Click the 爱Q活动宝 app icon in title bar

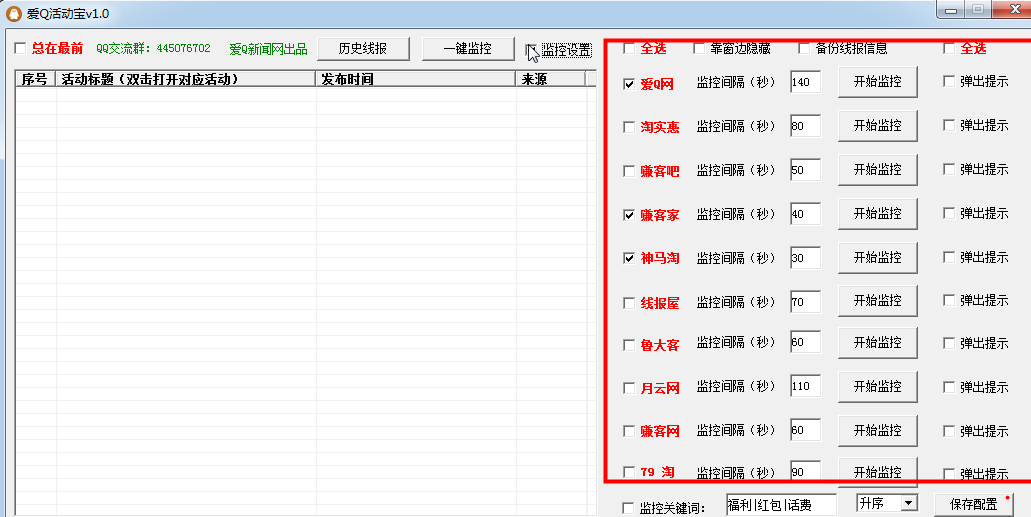pos(14,13)
